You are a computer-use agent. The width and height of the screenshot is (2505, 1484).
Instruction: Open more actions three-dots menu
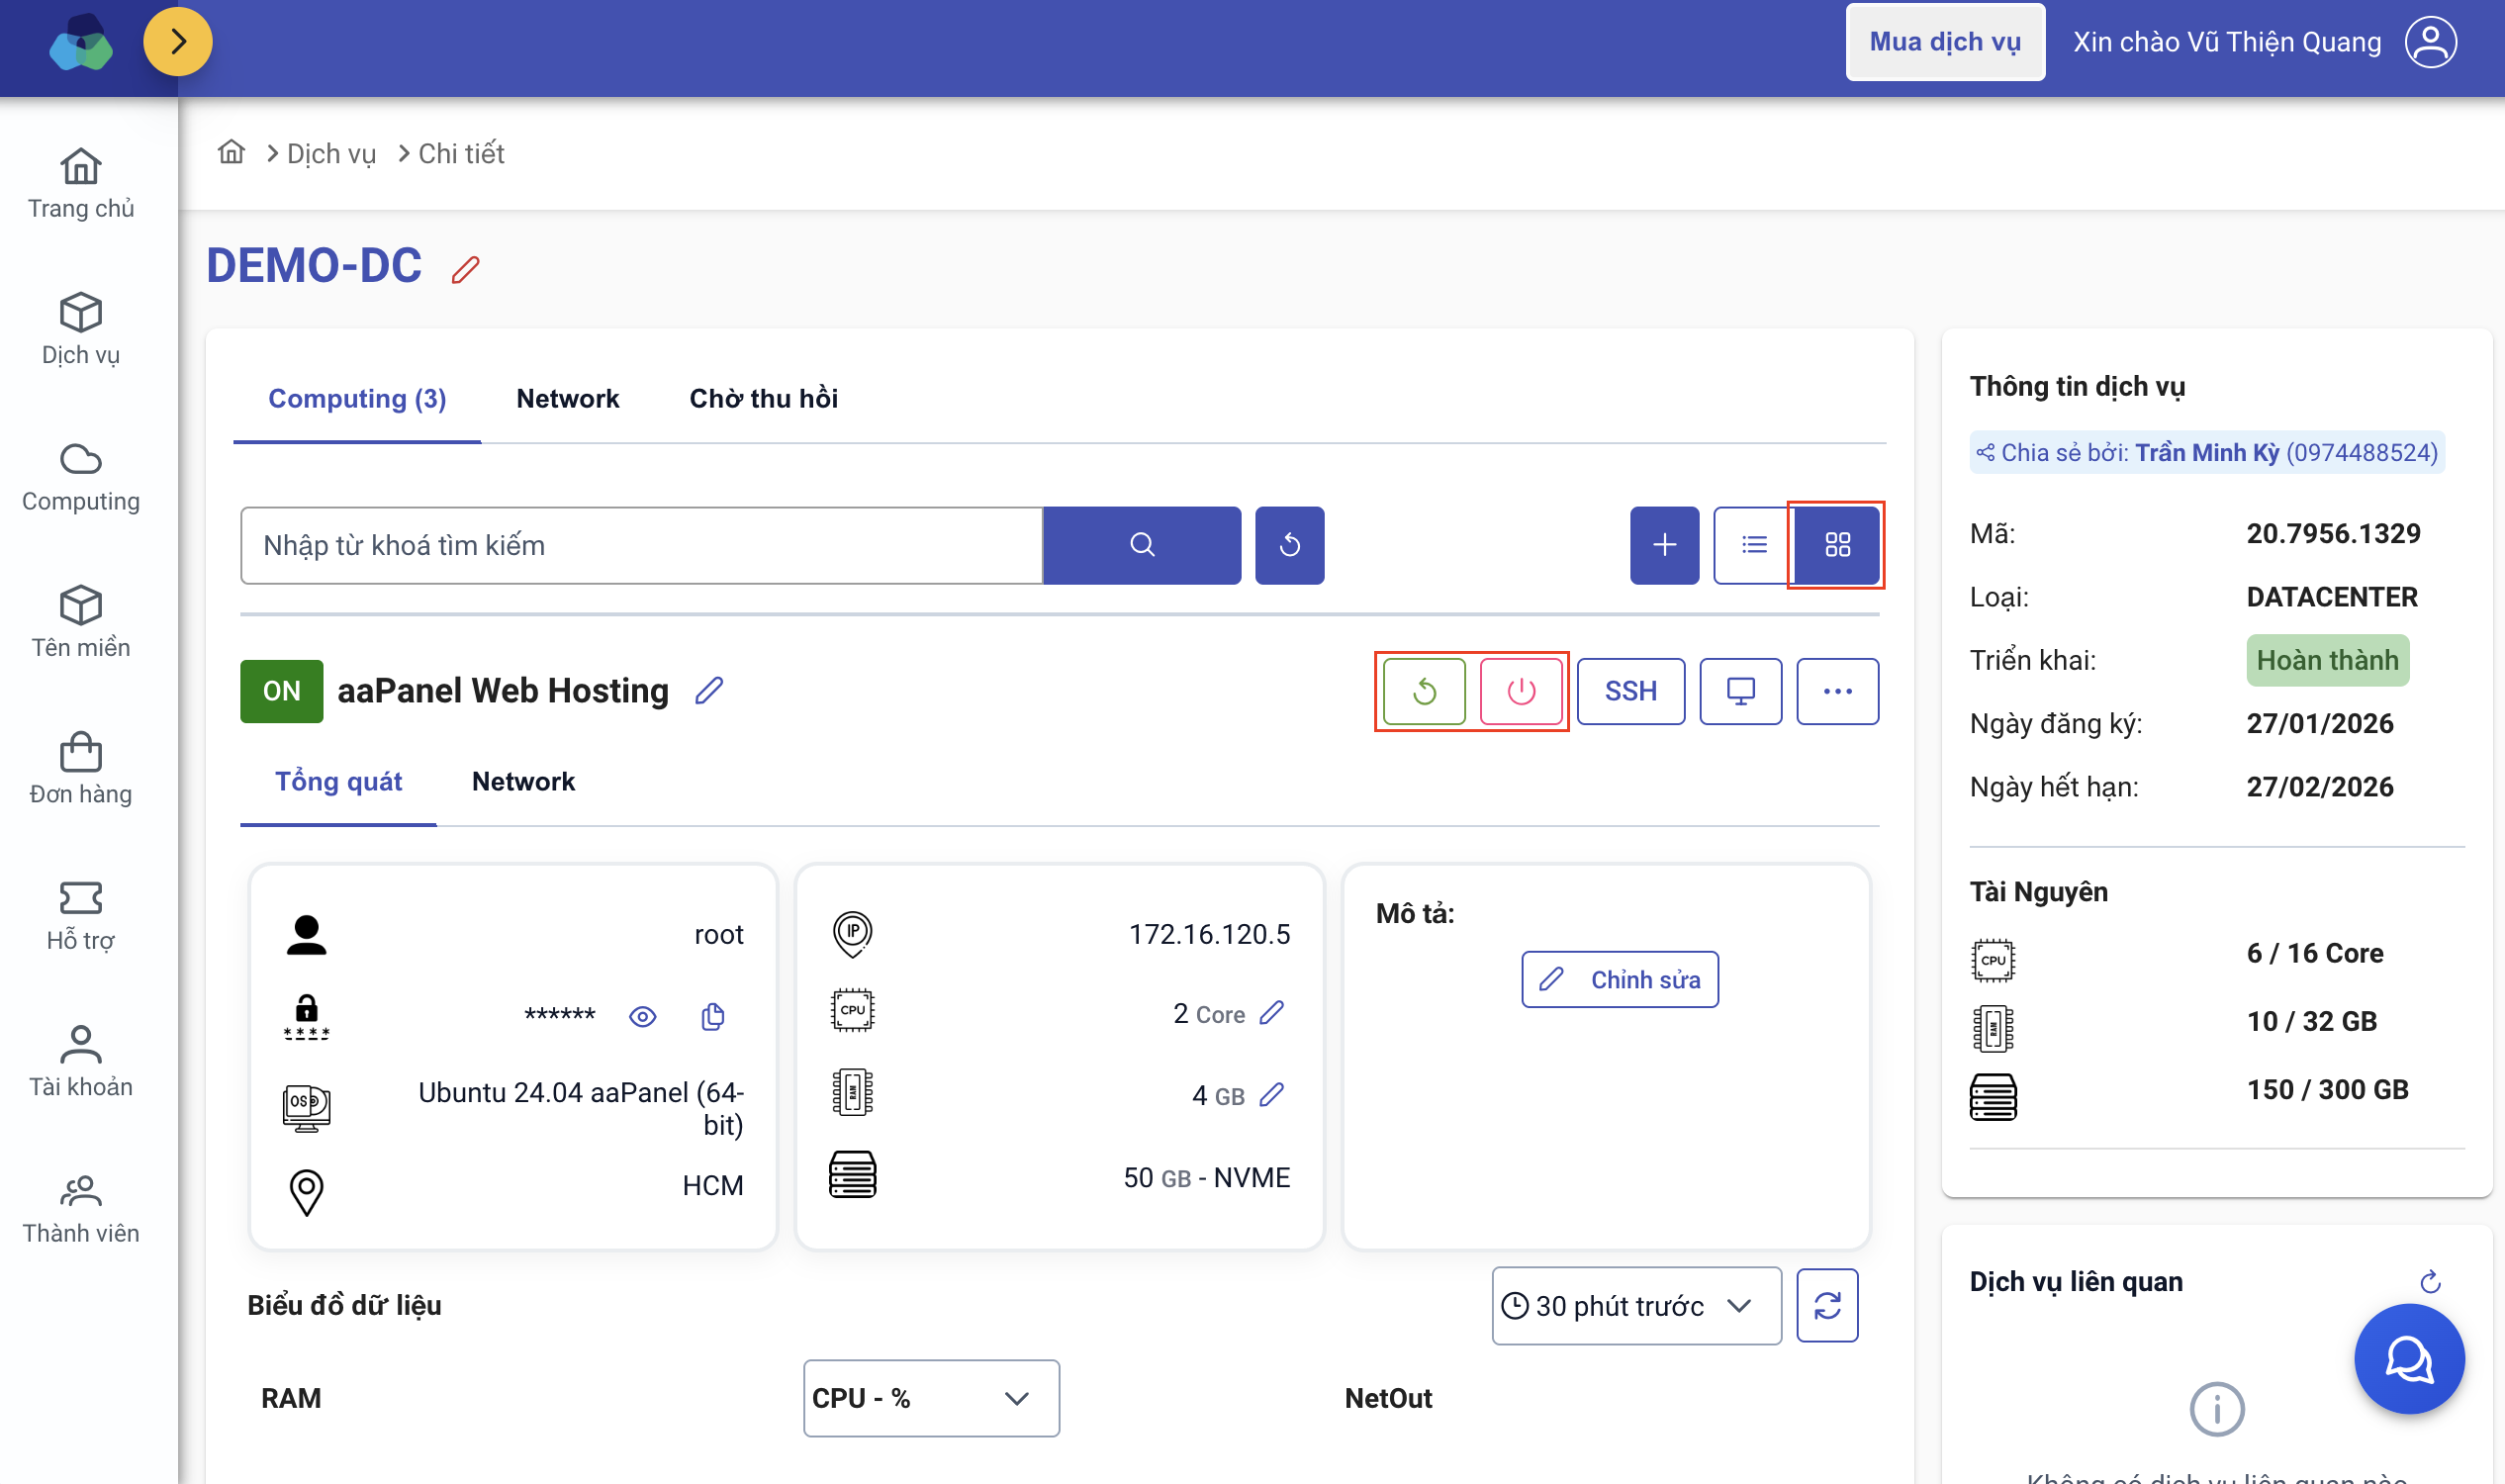click(x=1837, y=691)
